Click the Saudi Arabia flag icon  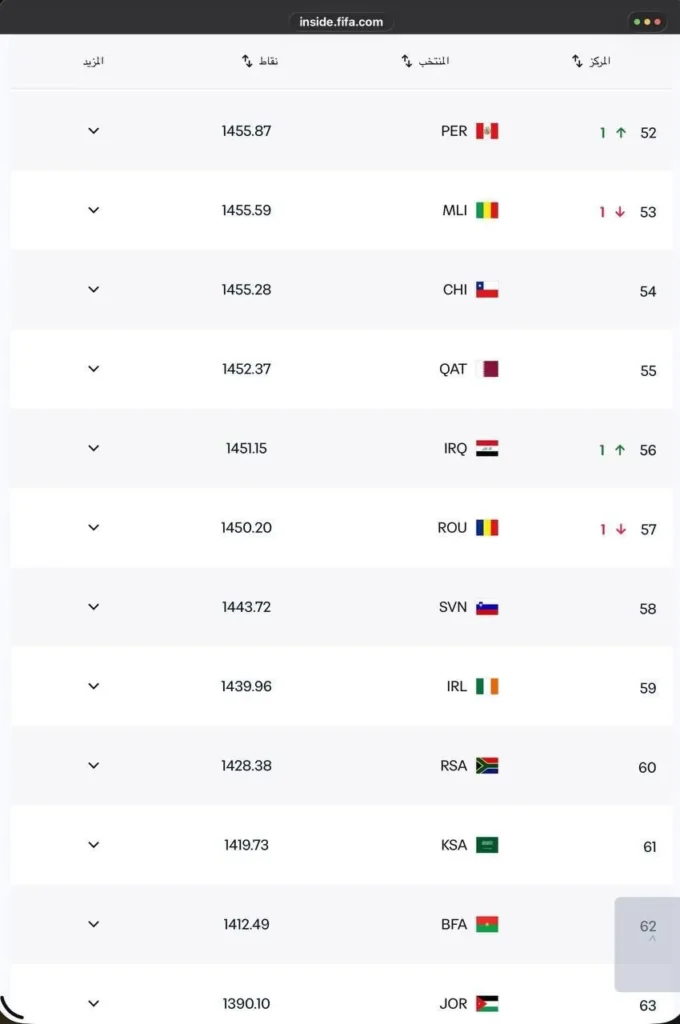click(x=487, y=845)
